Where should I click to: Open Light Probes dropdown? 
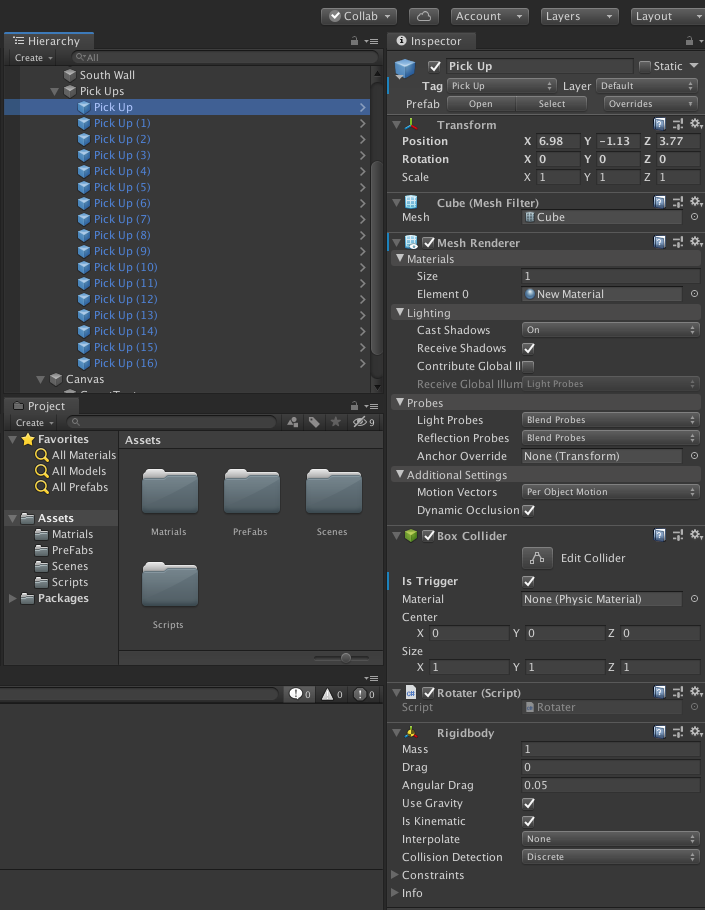point(610,420)
